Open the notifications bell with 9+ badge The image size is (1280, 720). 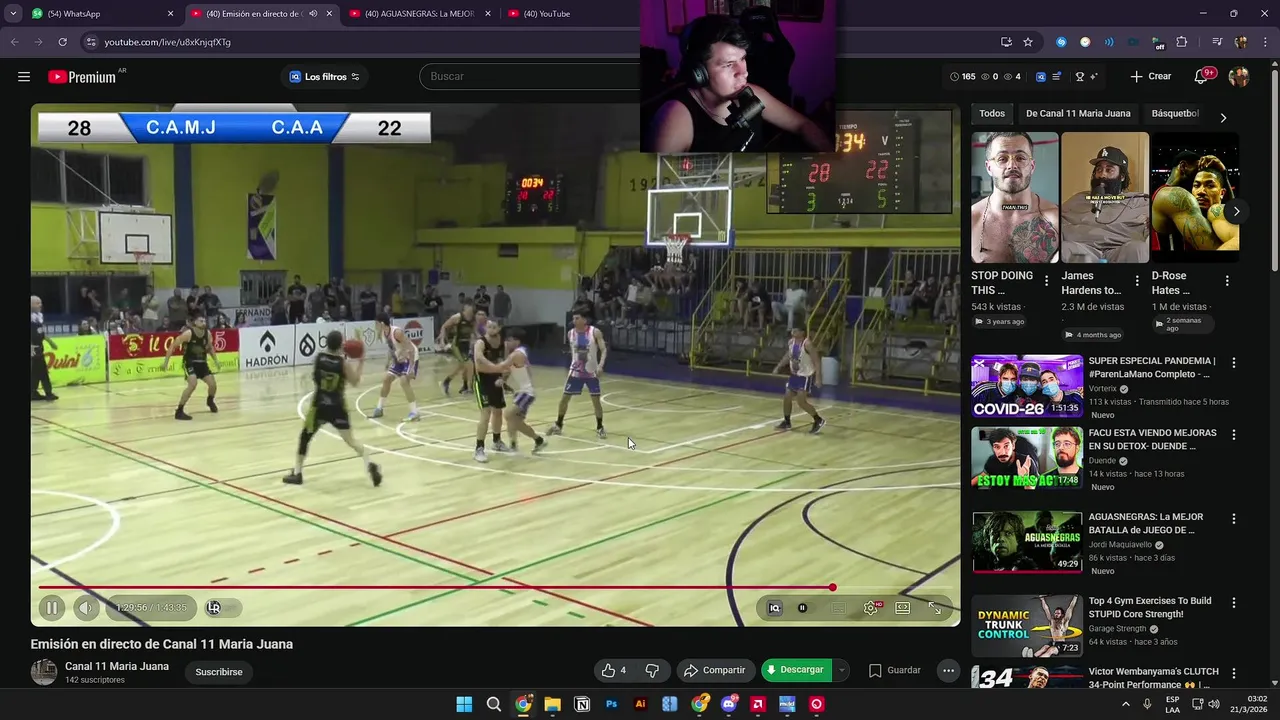pyautogui.click(x=1202, y=77)
